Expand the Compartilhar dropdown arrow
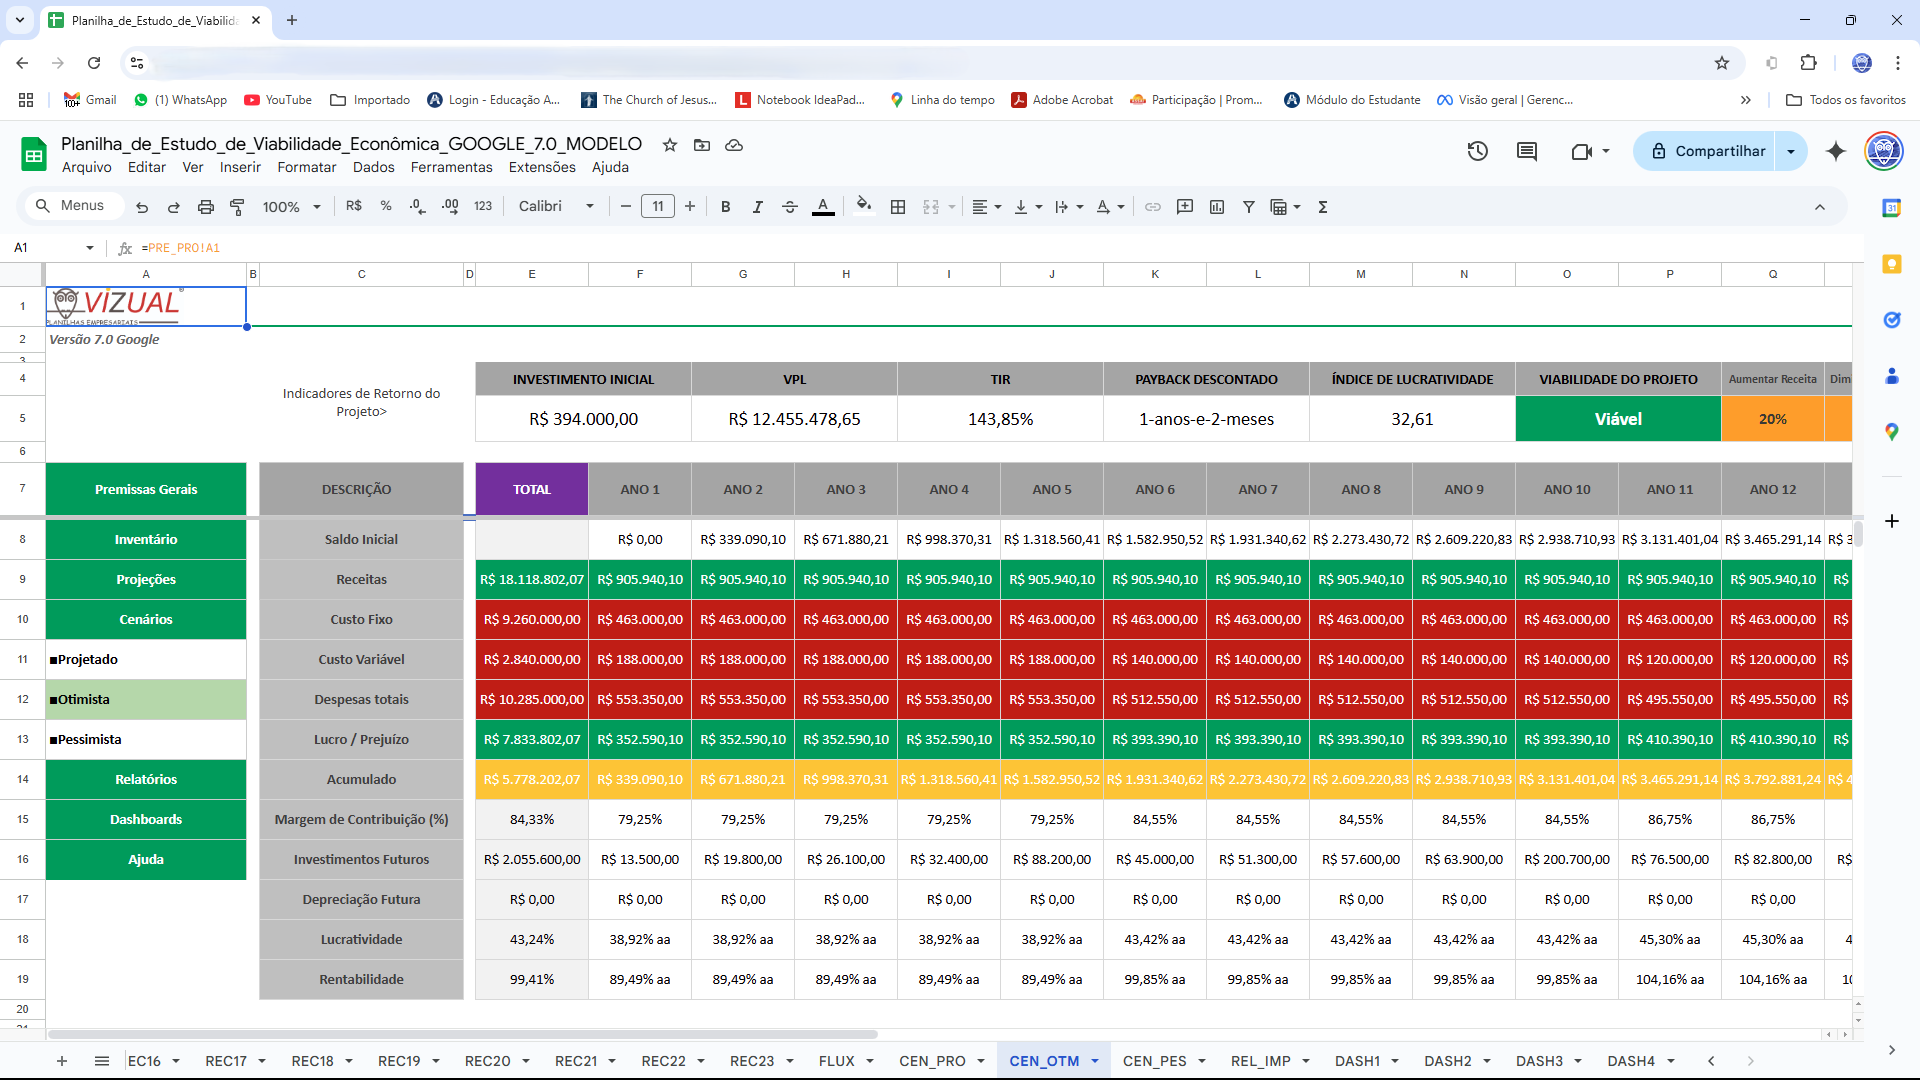 [x=1791, y=152]
